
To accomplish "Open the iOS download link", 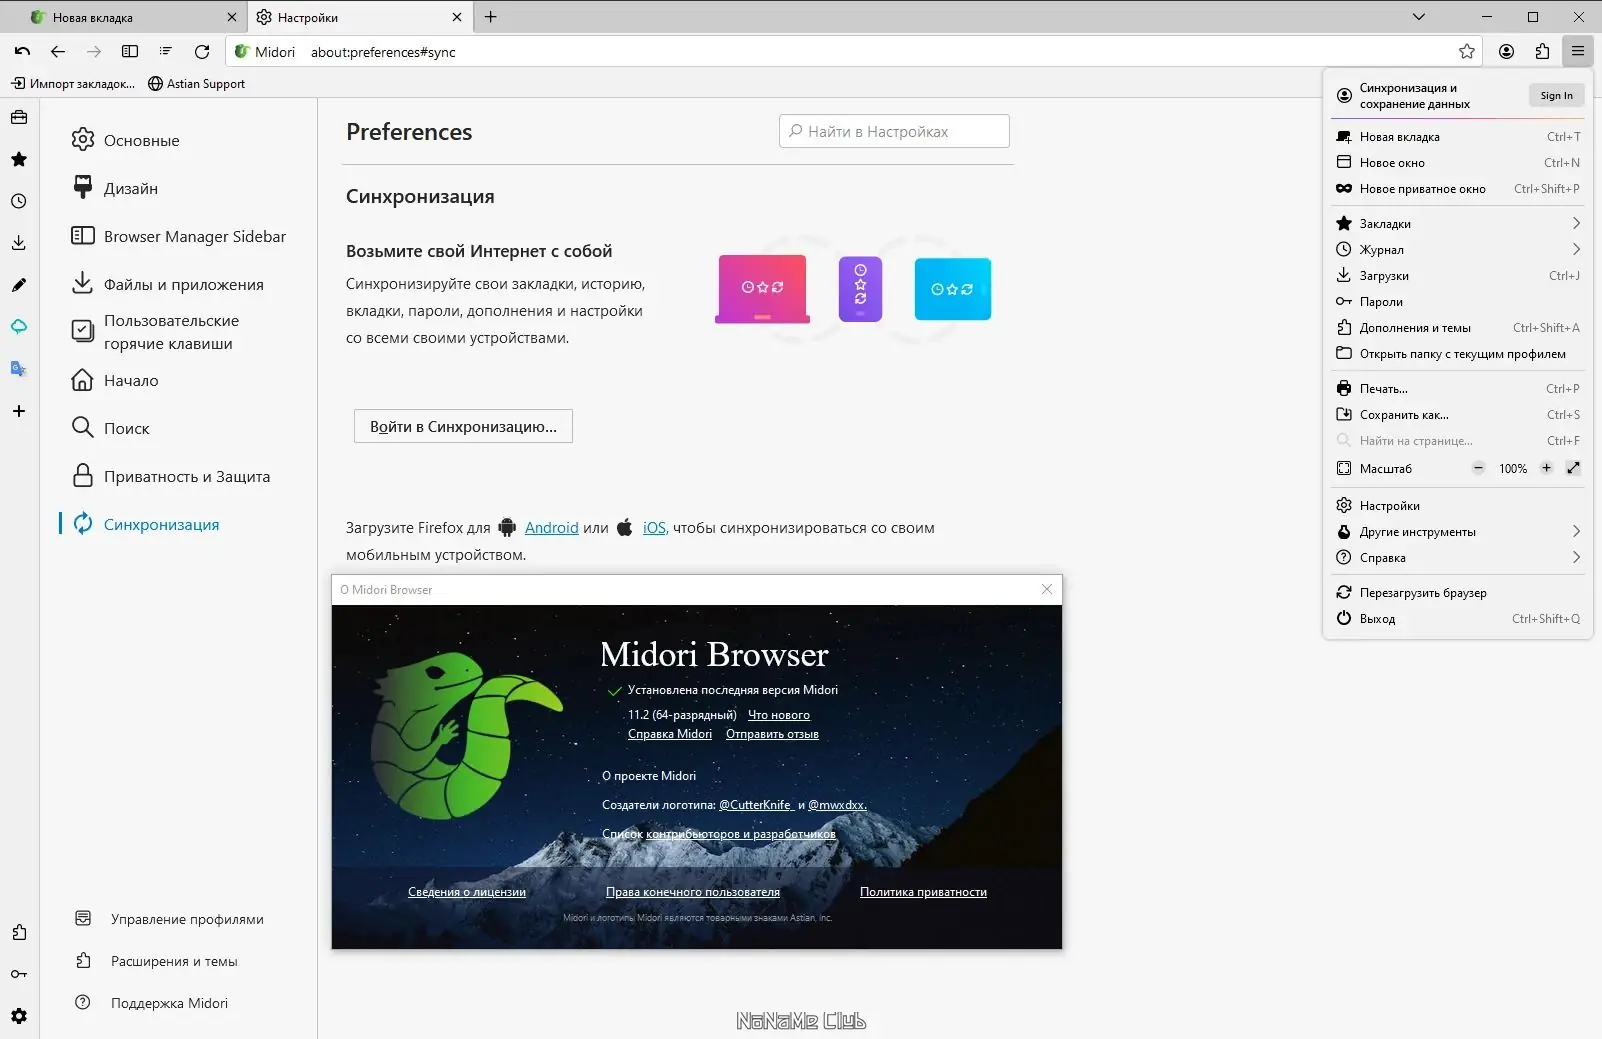I will pyautogui.click(x=654, y=528).
